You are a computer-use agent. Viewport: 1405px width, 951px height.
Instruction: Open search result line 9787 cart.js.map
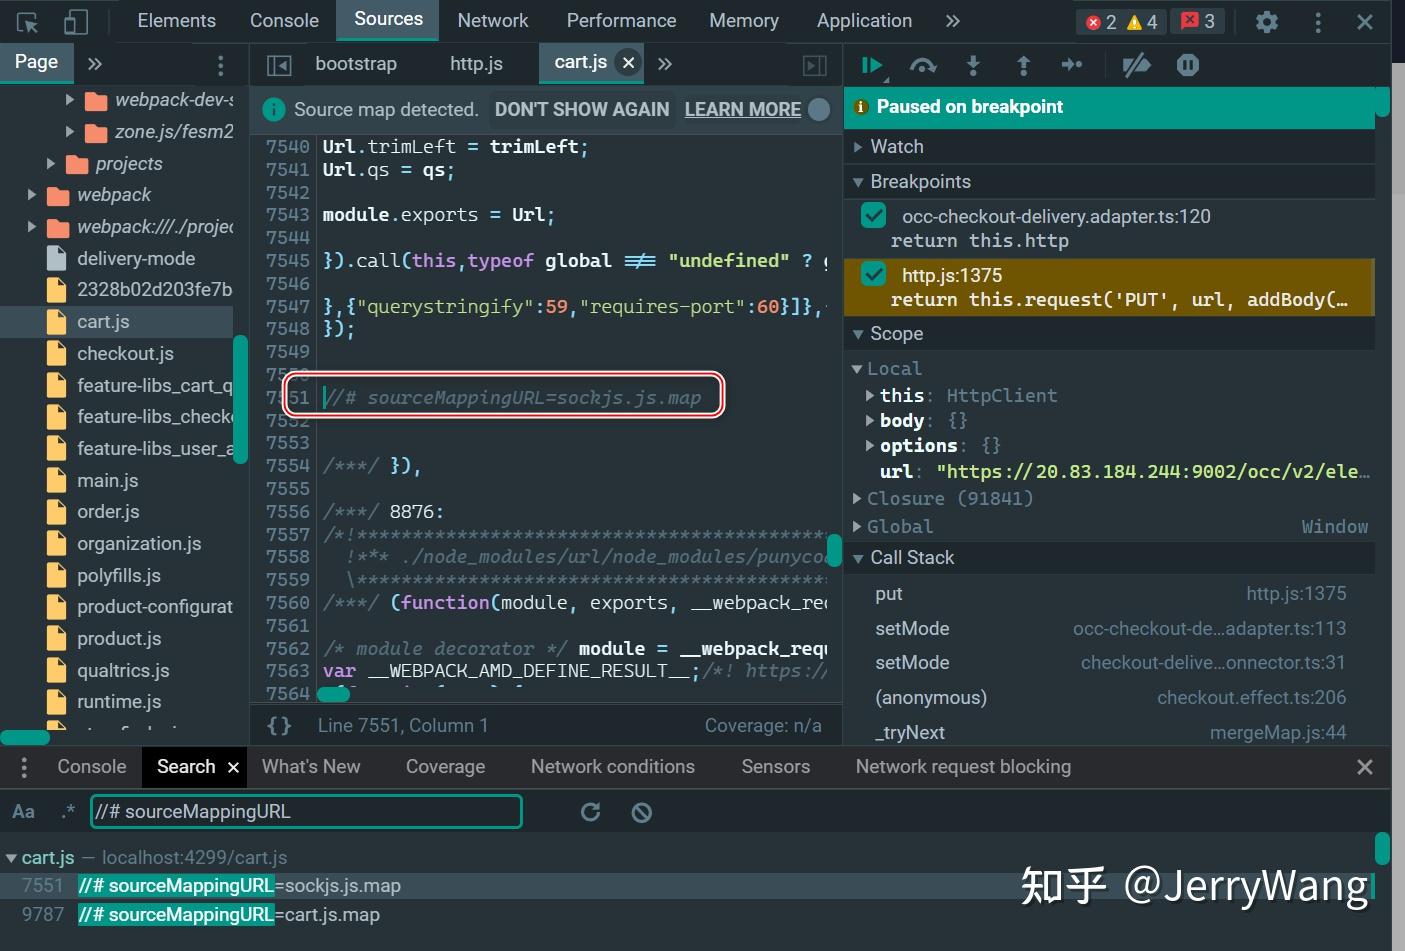228,915
